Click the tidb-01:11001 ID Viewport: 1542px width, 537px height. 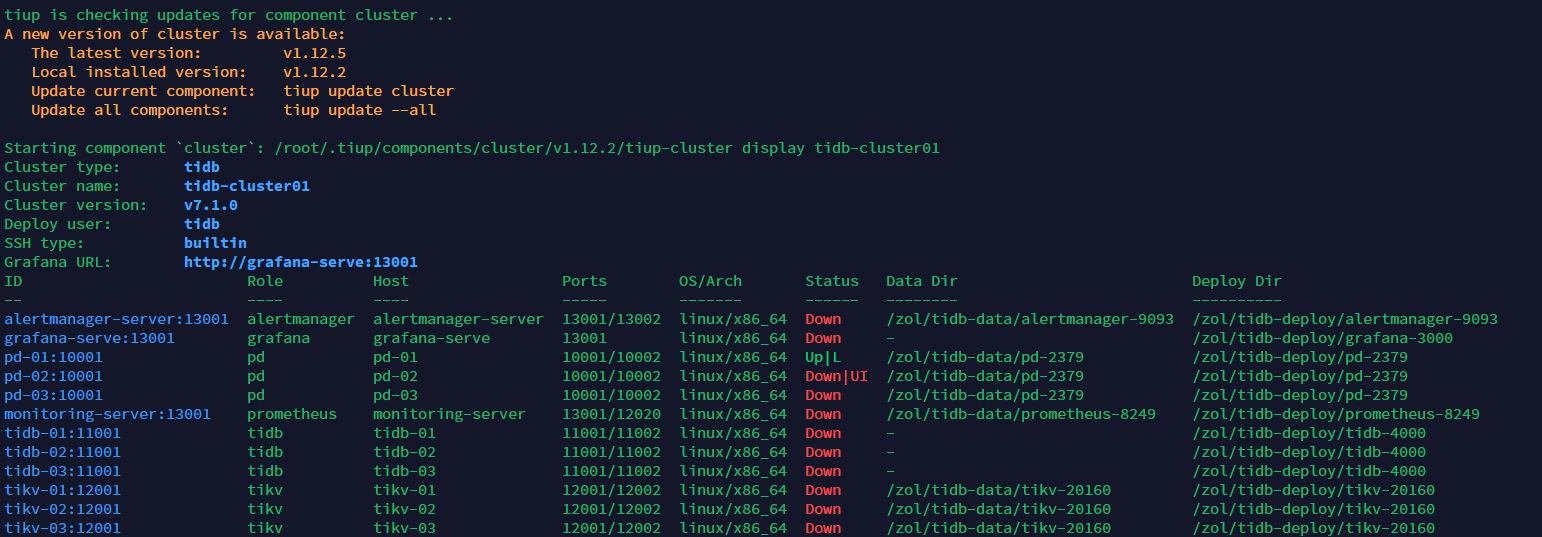tap(63, 433)
